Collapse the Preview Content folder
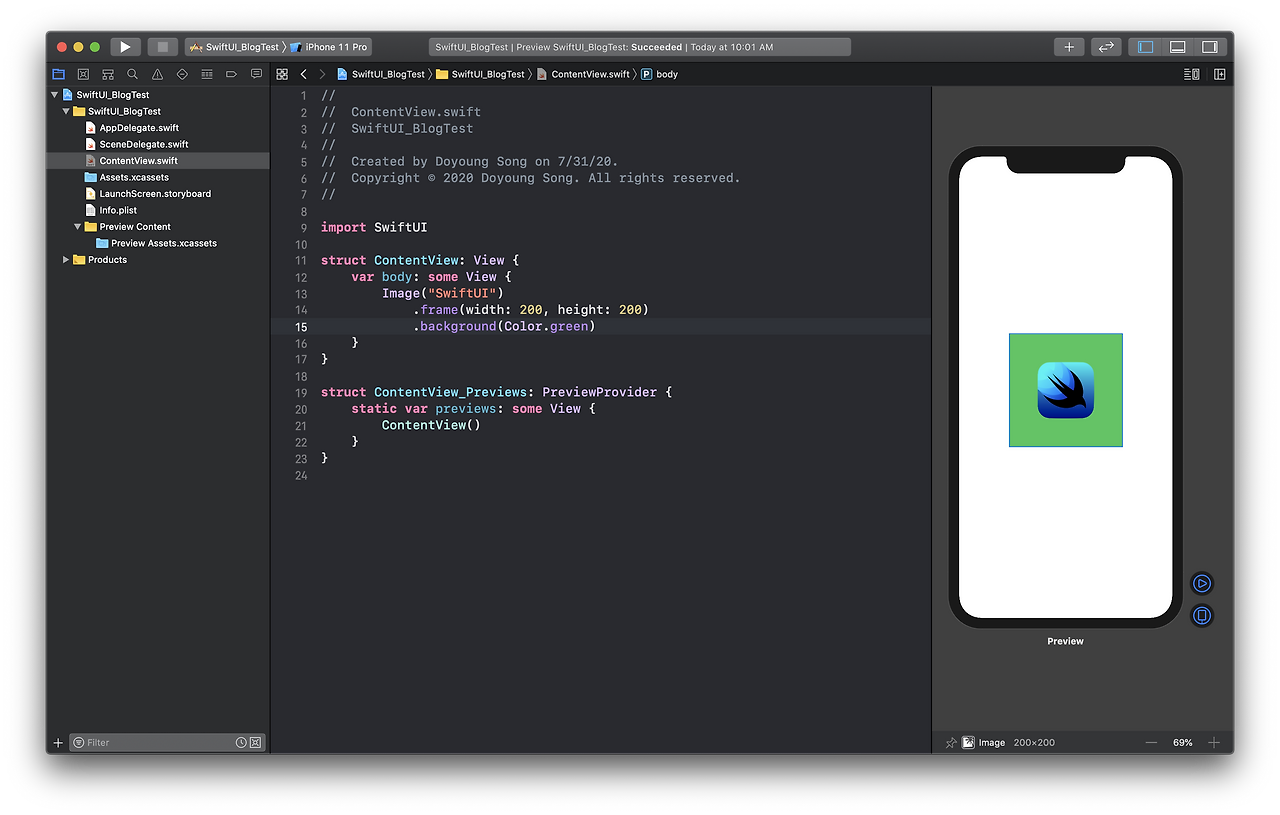 click(78, 227)
